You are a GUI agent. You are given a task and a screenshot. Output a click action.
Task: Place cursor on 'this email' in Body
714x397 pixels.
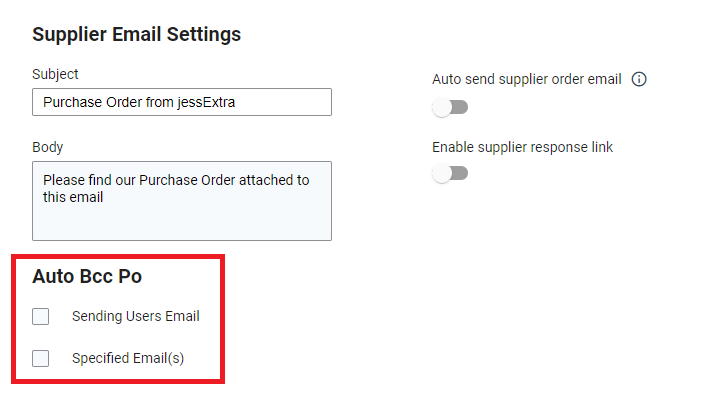coord(73,197)
